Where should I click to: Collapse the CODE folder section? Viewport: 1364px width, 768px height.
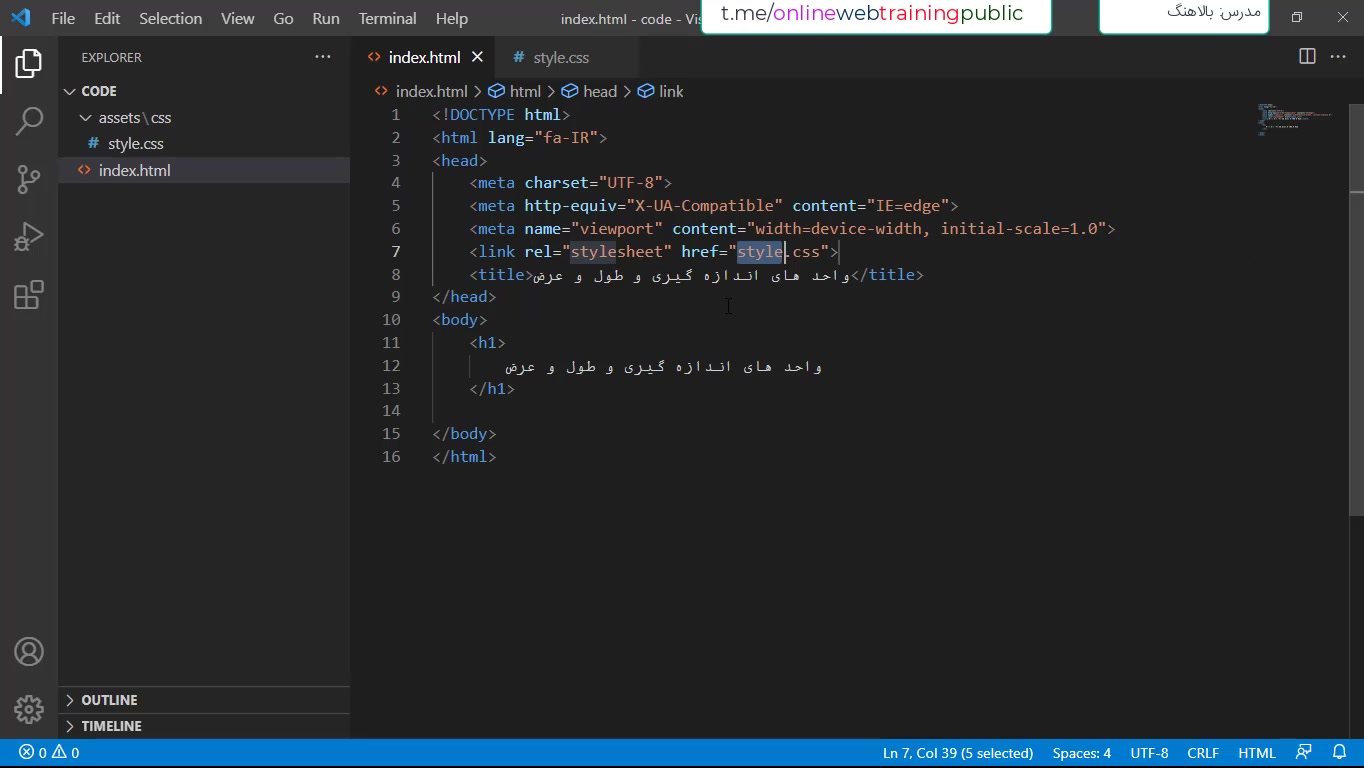tap(70, 91)
